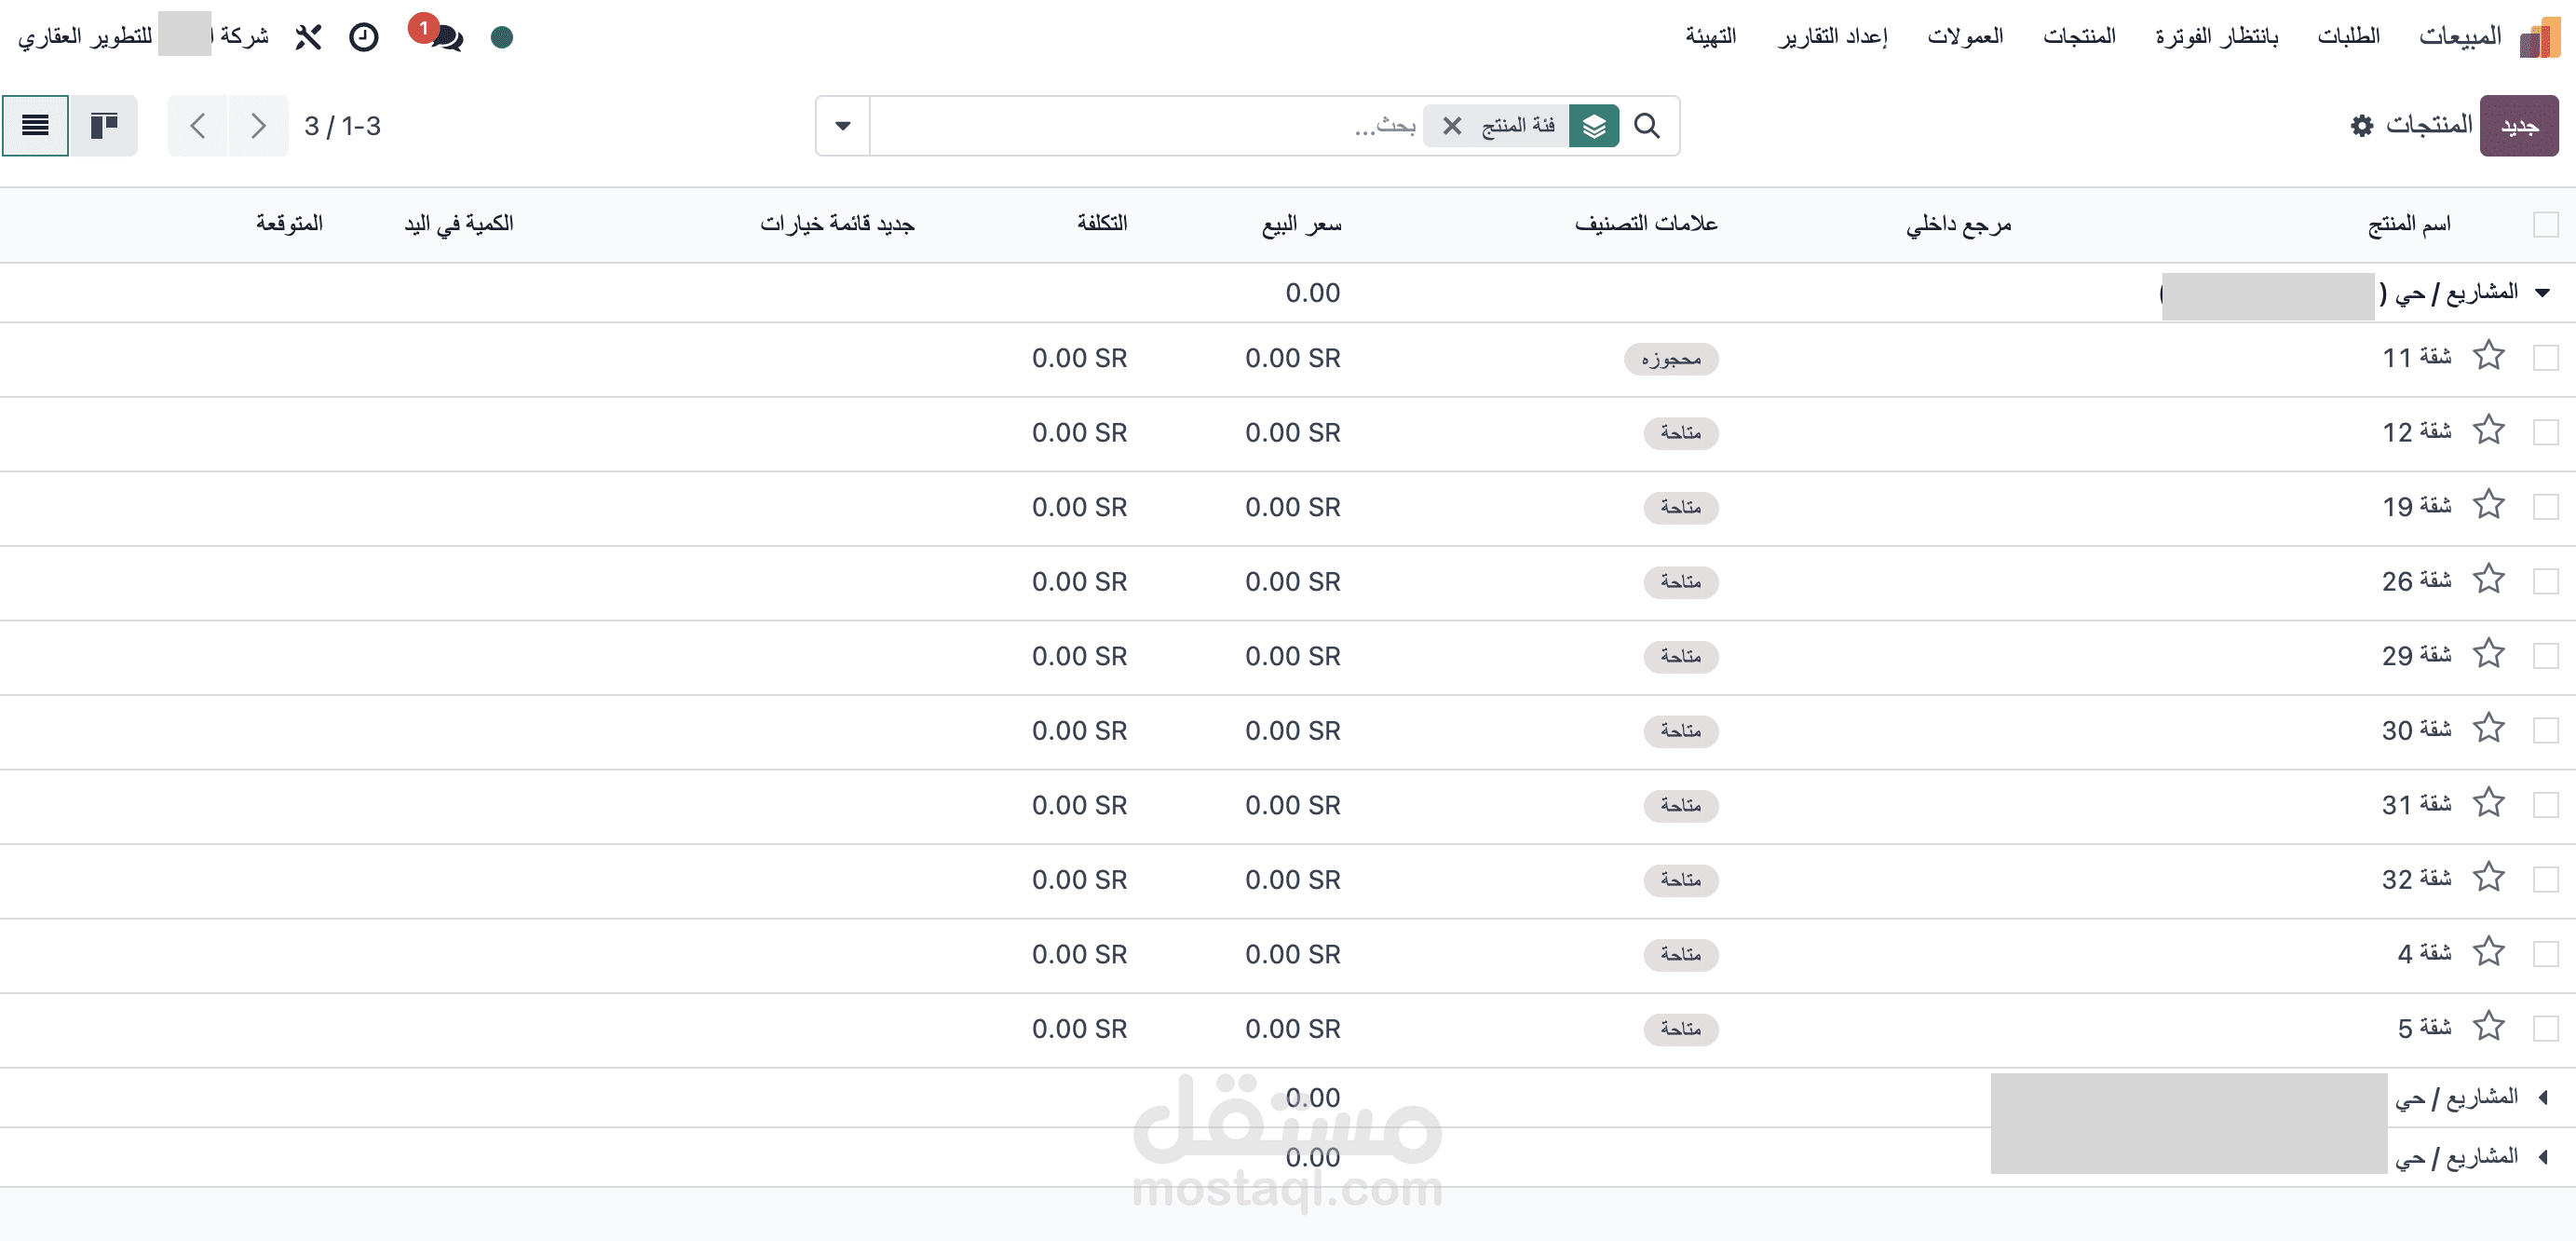Viewport: 2576px width, 1241px height.
Task: Open the products gear settings icon
Action: click(x=2362, y=126)
